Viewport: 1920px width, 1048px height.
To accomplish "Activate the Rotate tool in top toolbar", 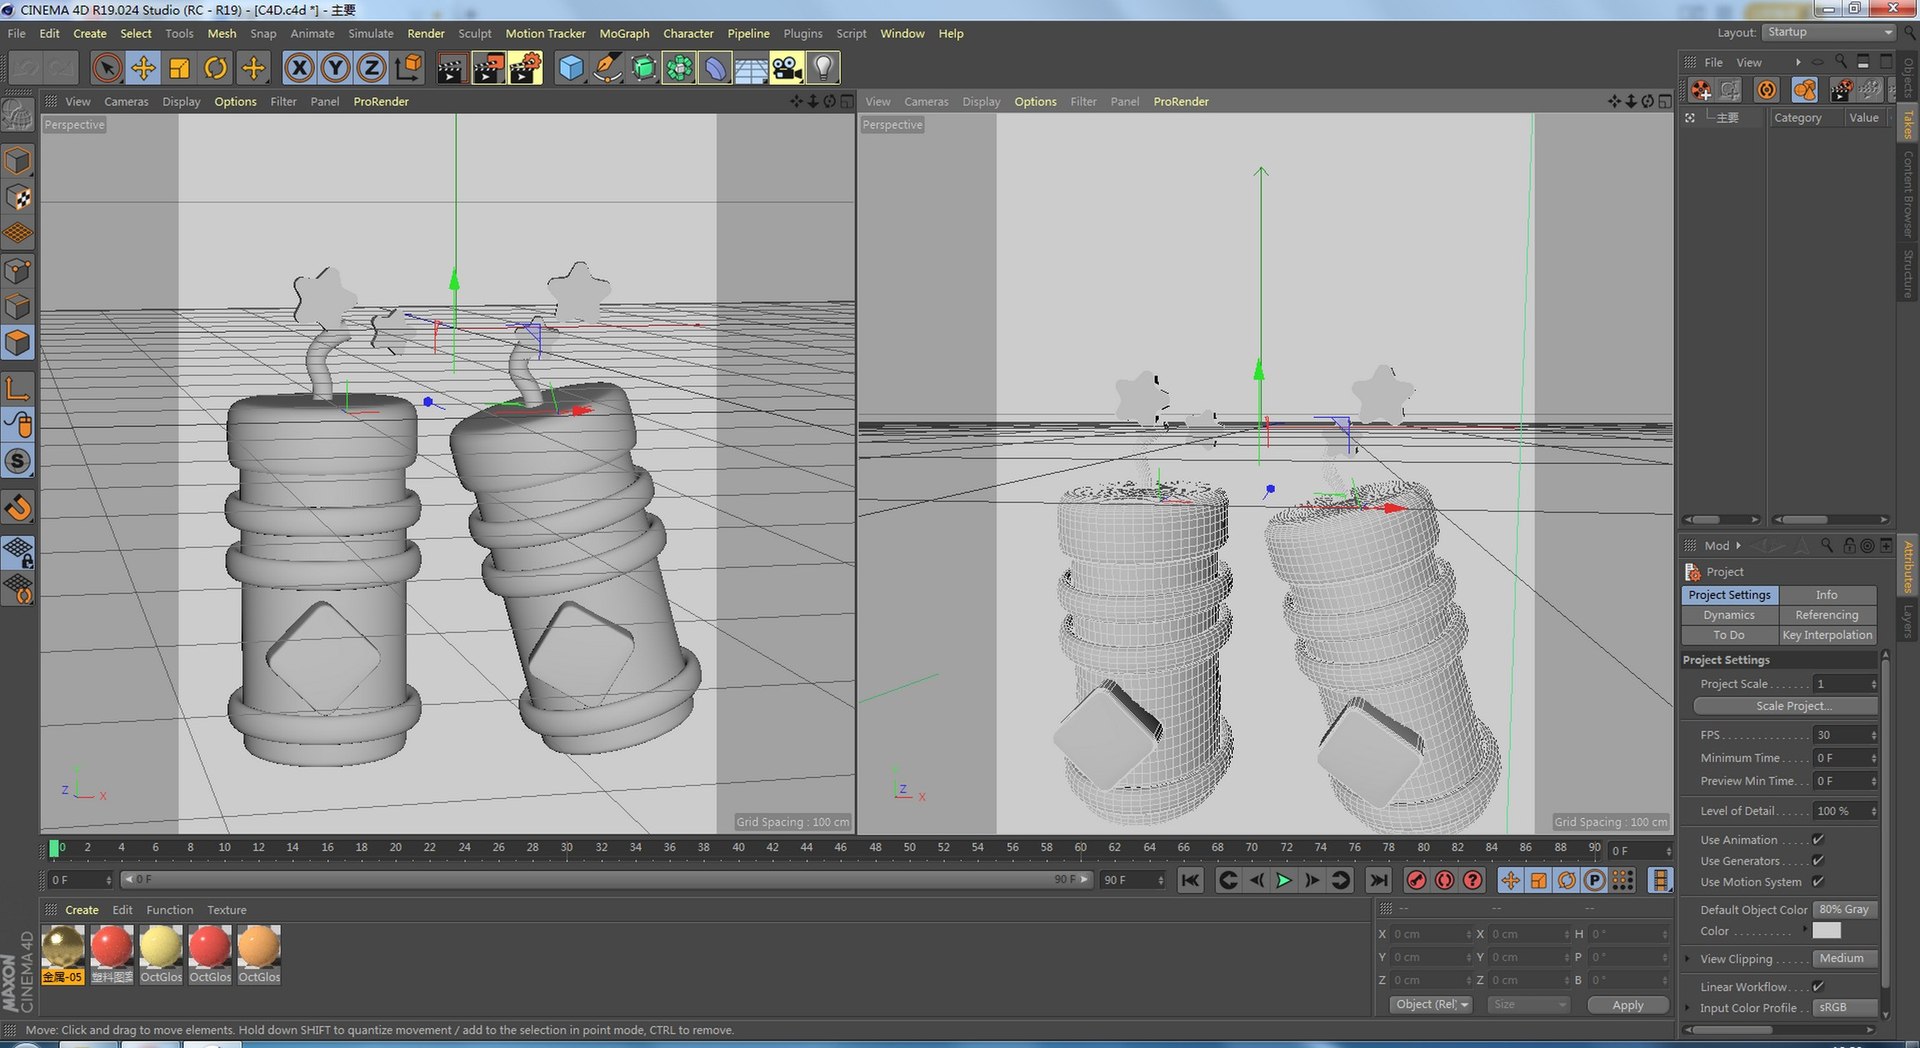I will 215,68.
